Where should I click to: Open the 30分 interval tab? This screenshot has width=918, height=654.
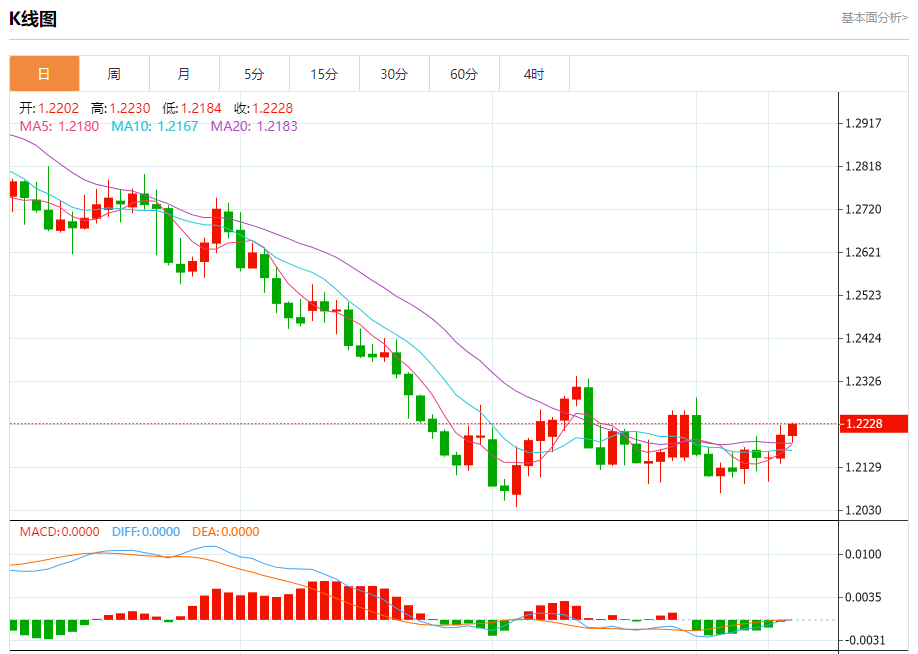tap(394, 74)
